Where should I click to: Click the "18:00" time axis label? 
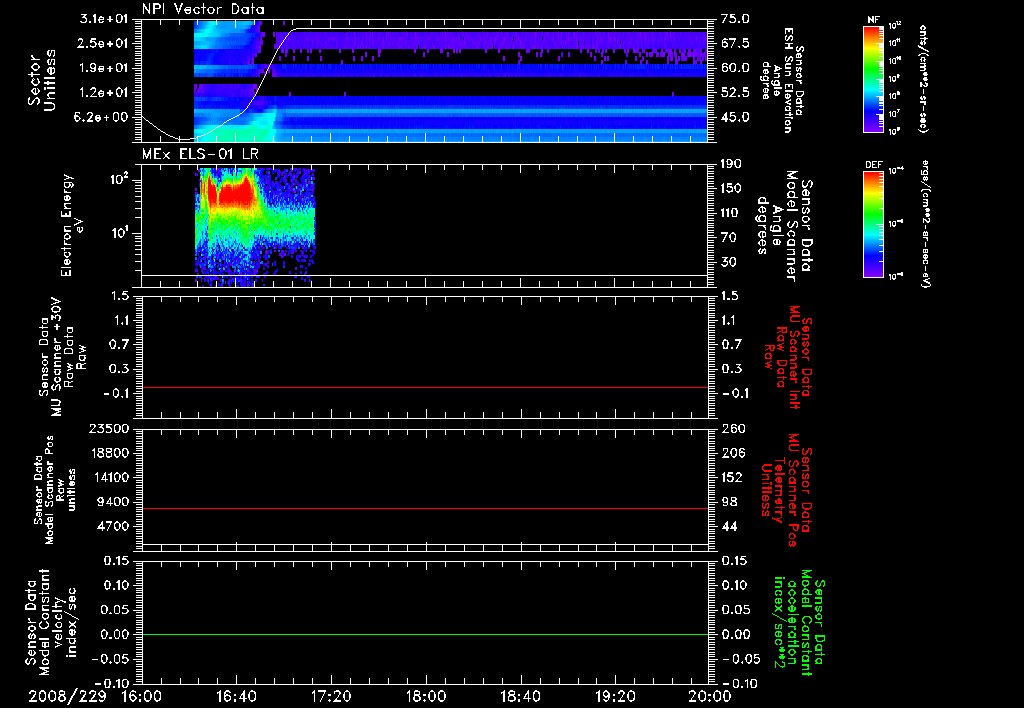[426, 696]
